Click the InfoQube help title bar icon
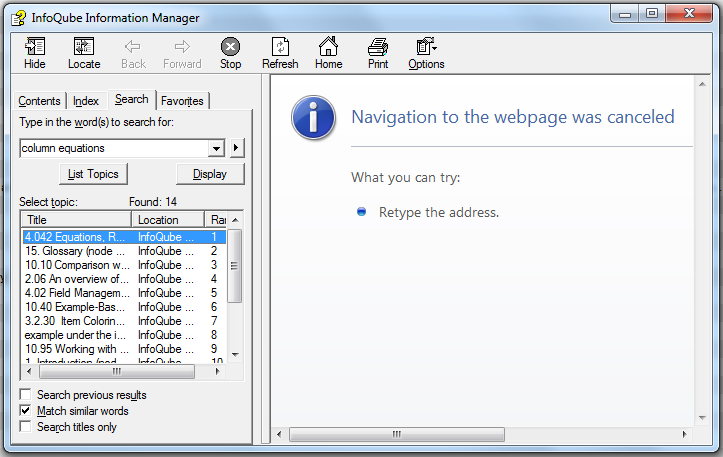The height and width of the screenshot is (457, 723). pyautogui.click(x=19, y=18)
